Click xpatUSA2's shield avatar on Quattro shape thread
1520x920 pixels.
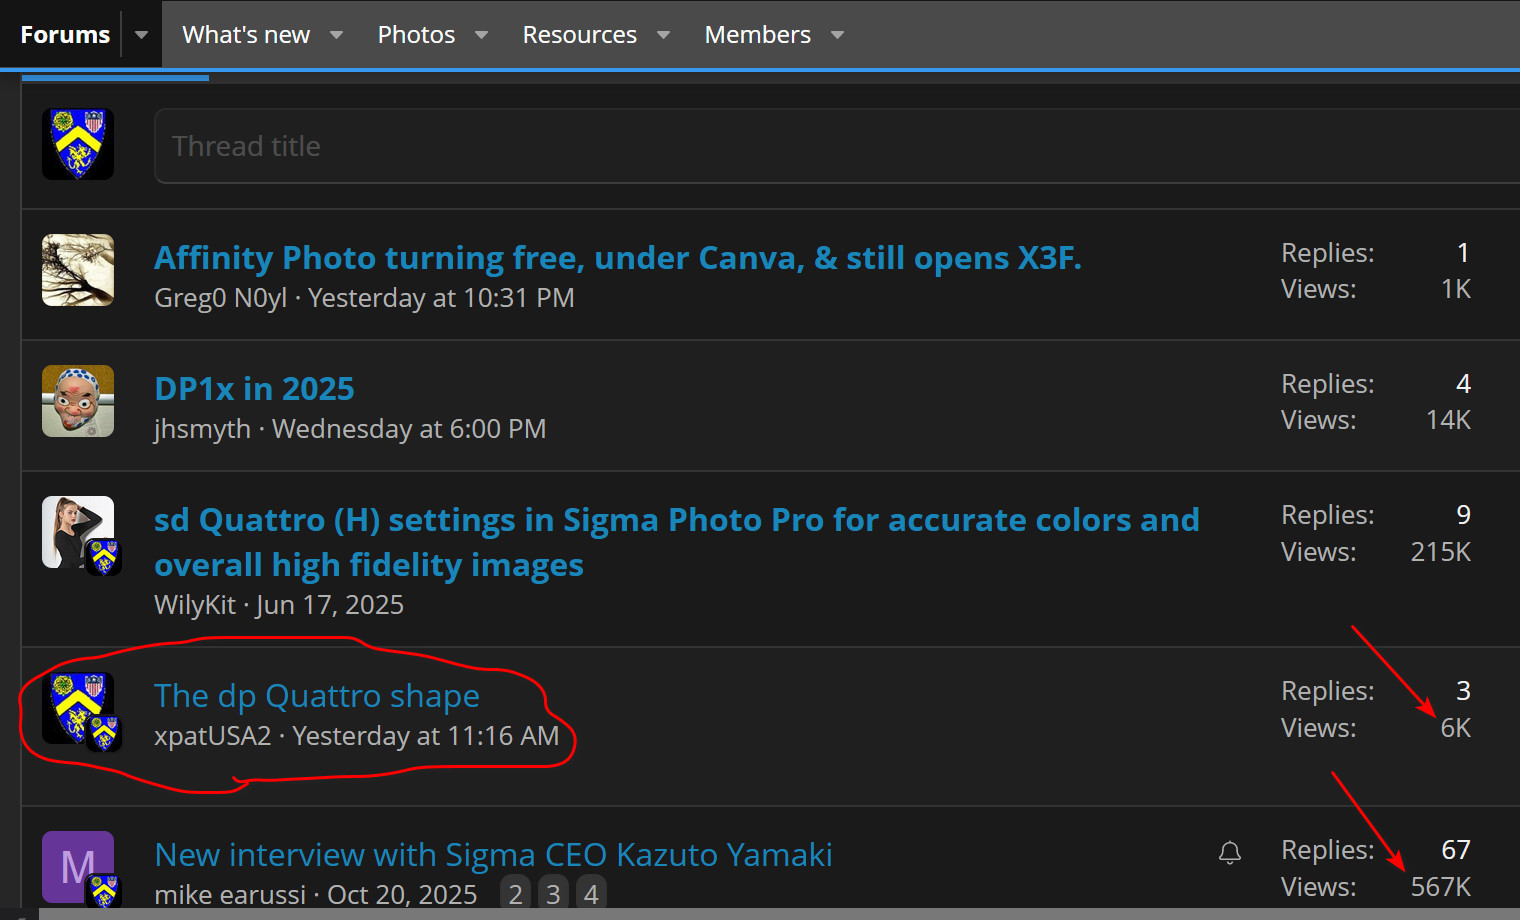[76, 706]
